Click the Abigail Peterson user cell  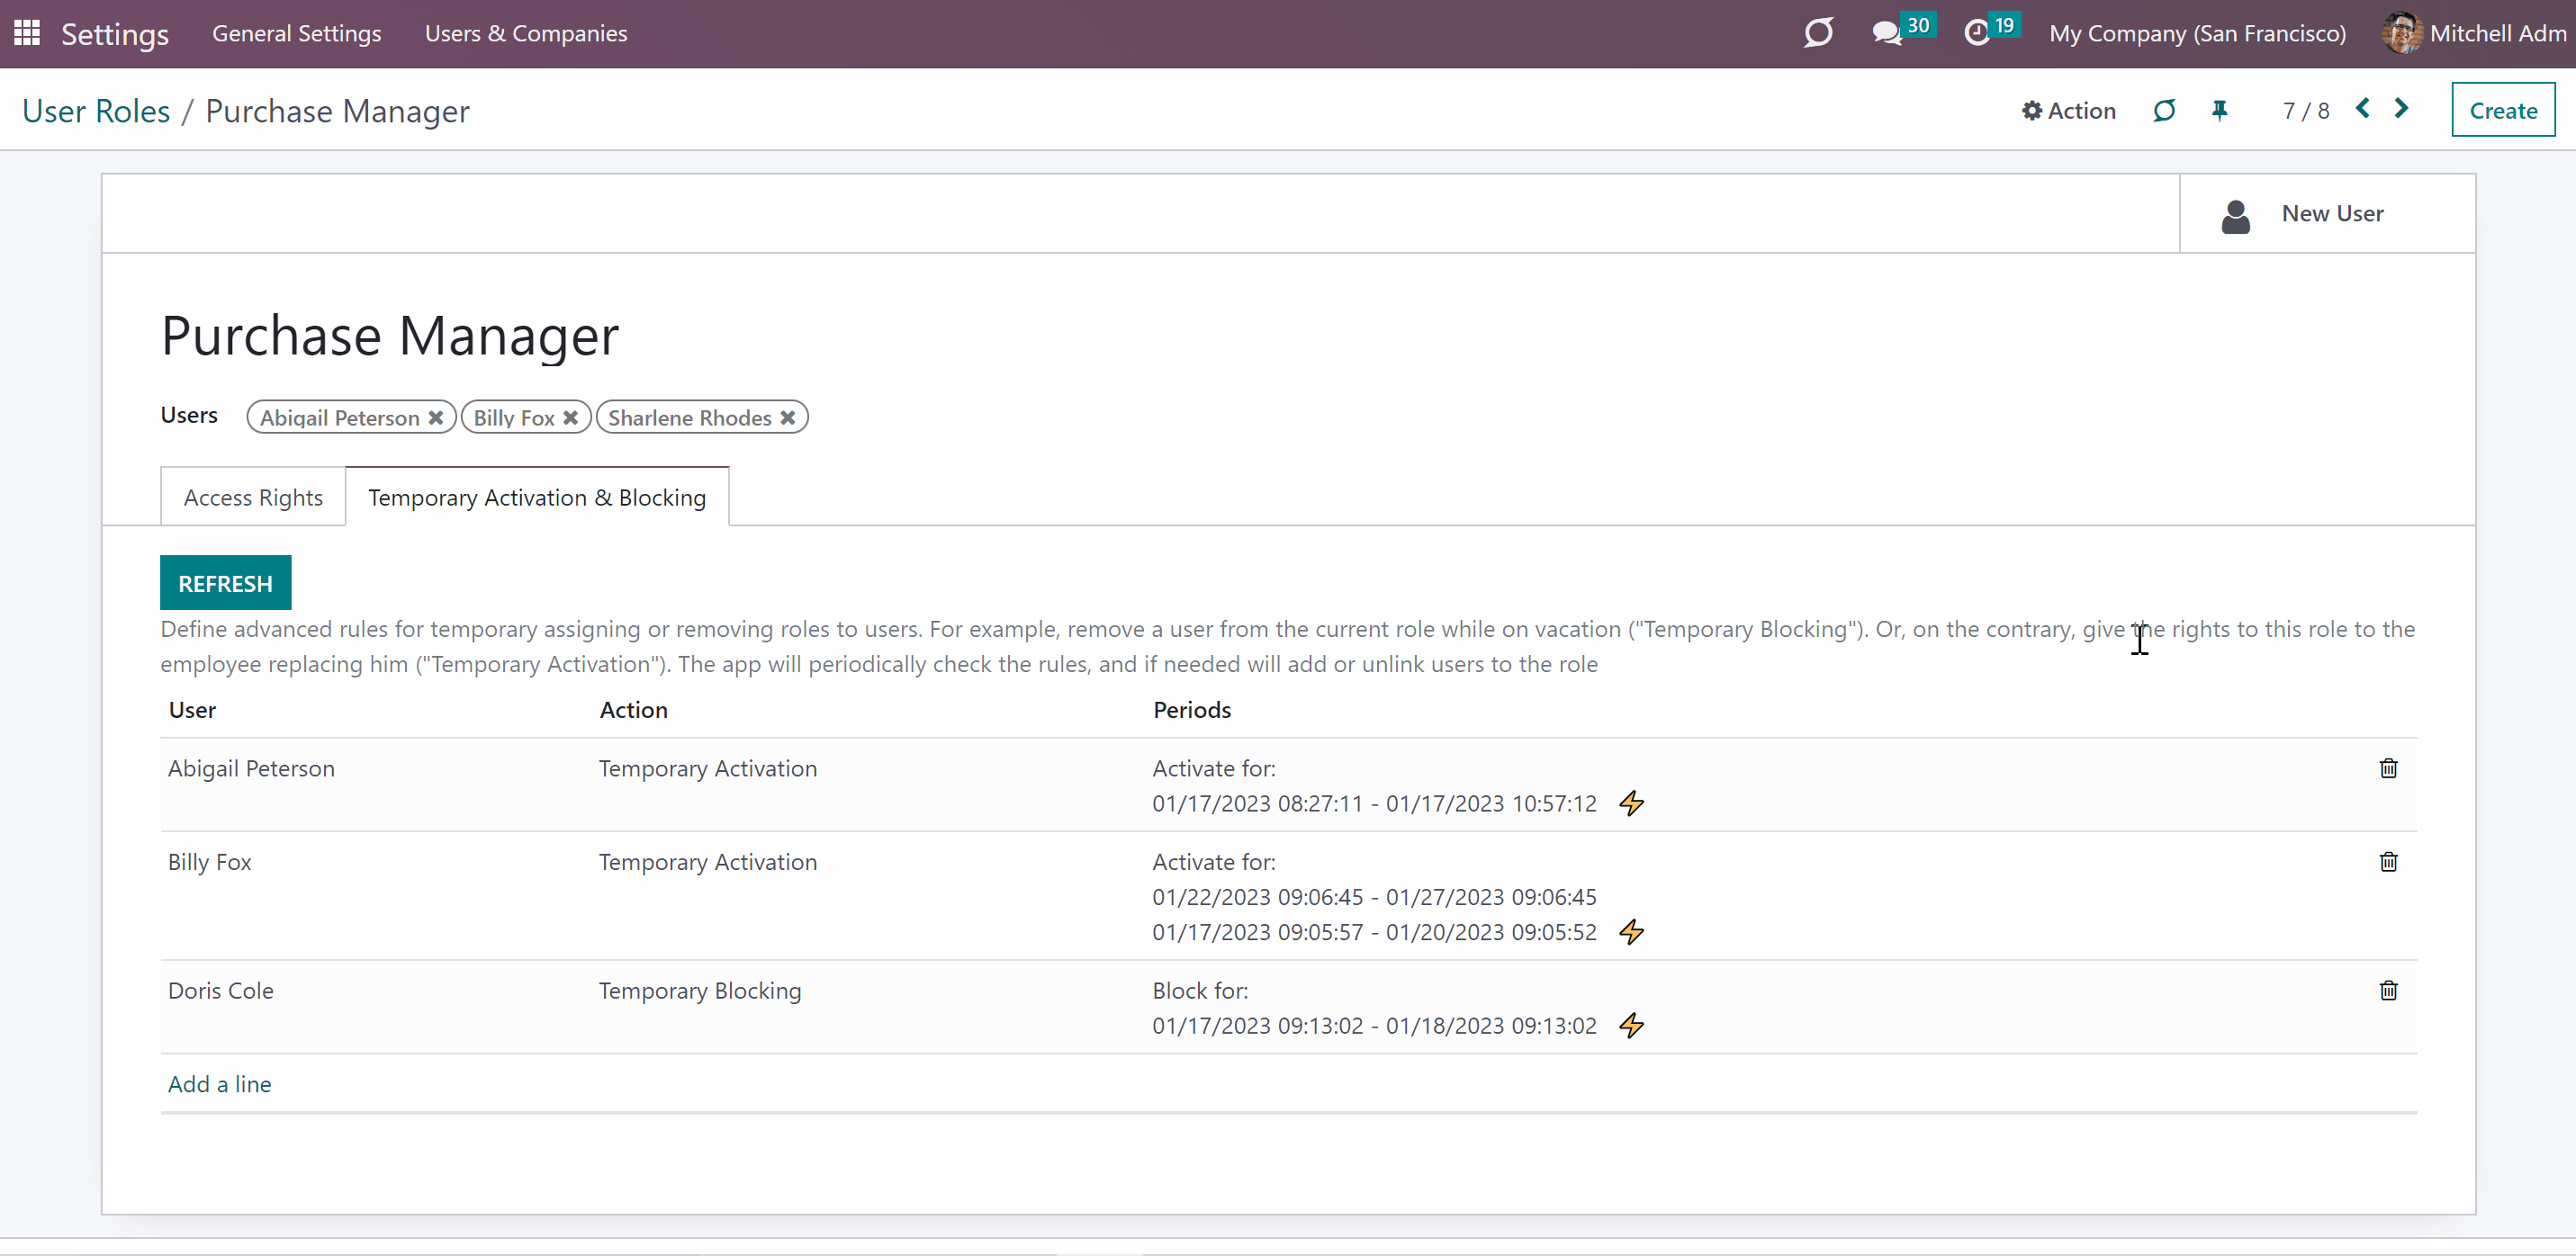(251, 769)
